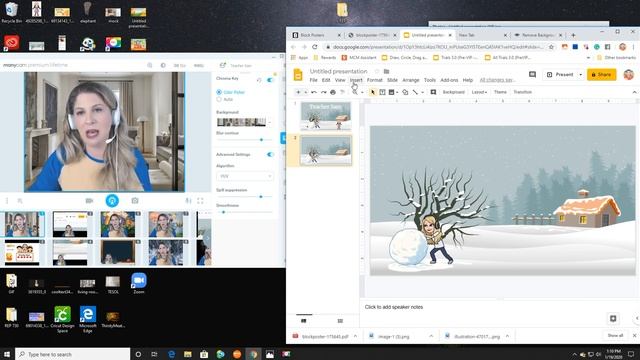
Task: Click ManyCam snapshot camera icon
Action: 135,200
